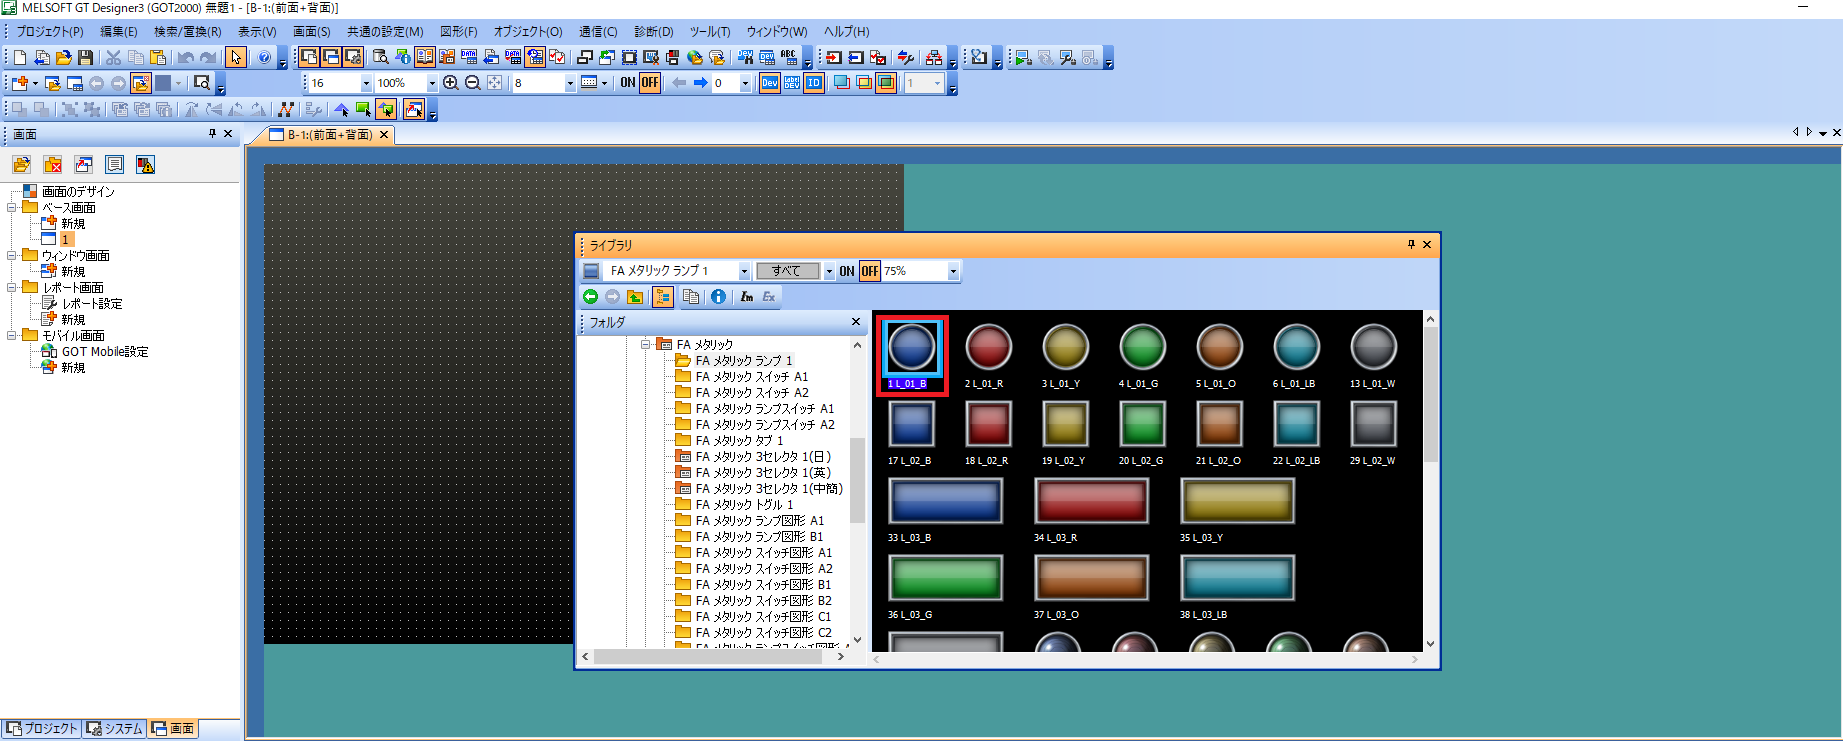Screen dimensions: 1843x741
Task: Select the 画面のデザイン tree item
Action: click(78, 192)
